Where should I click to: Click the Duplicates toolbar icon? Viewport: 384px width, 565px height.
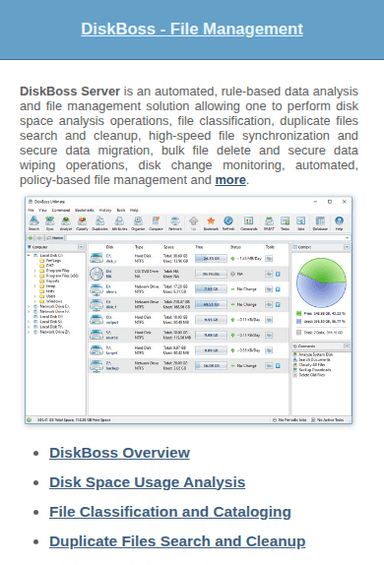(100, 223)
